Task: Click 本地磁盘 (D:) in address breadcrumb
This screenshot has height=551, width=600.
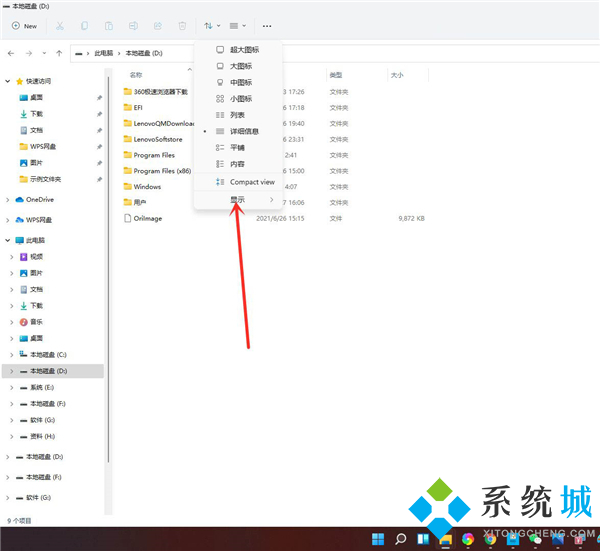Action: pos(144,53)
